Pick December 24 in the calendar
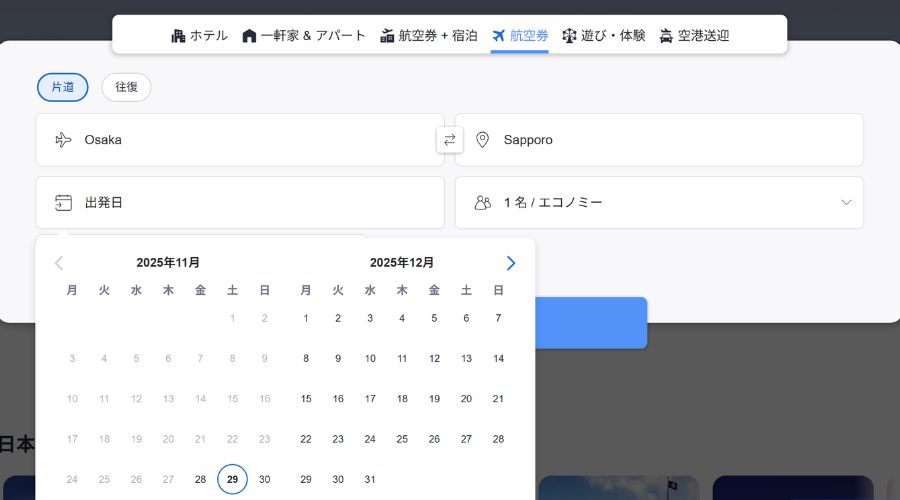The image size is (900, 500). (370, 439)
